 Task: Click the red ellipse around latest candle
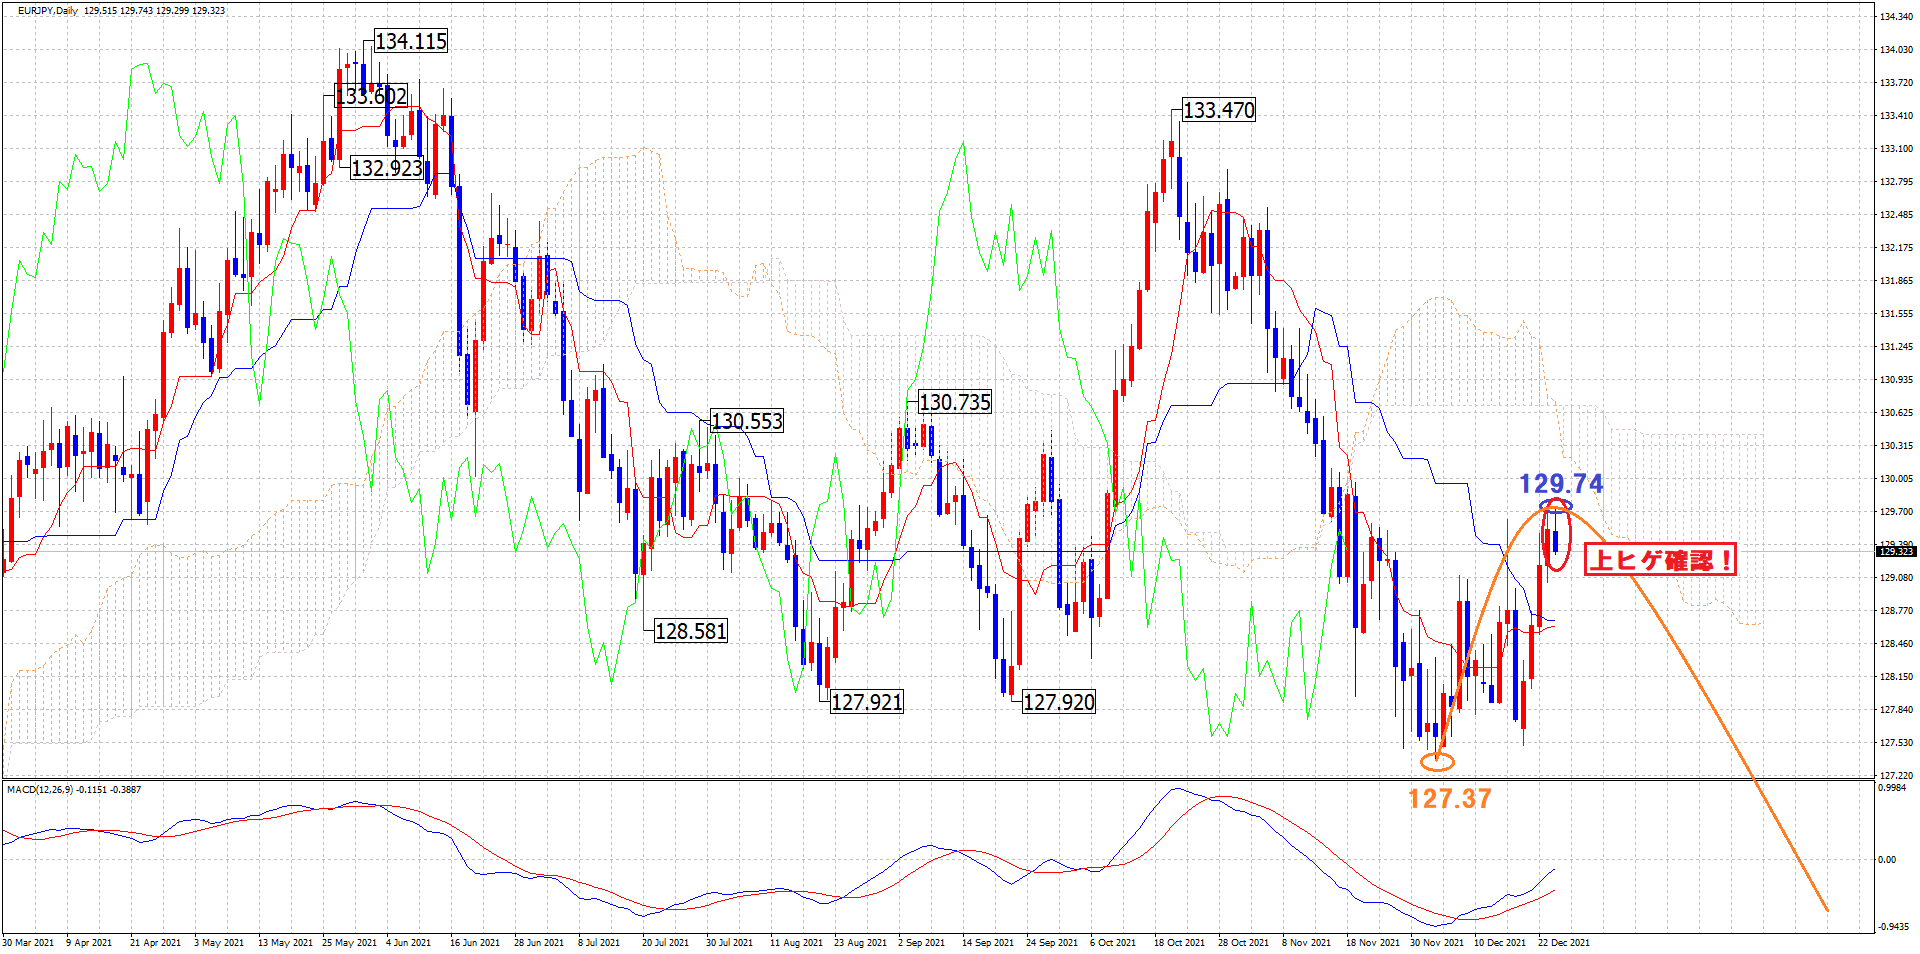pyautogui.click(x=1557, y=537)
